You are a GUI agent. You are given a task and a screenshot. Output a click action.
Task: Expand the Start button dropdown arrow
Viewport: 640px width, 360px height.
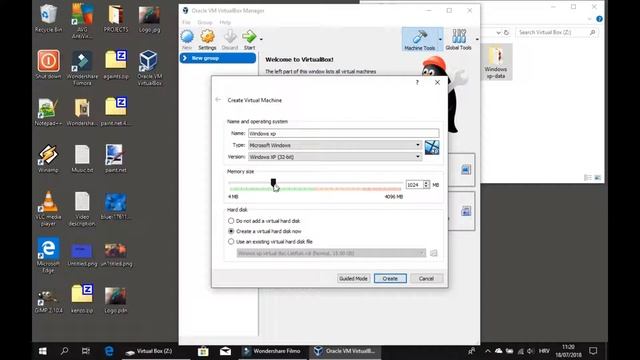pyautogui.click(x=261, y=40)
